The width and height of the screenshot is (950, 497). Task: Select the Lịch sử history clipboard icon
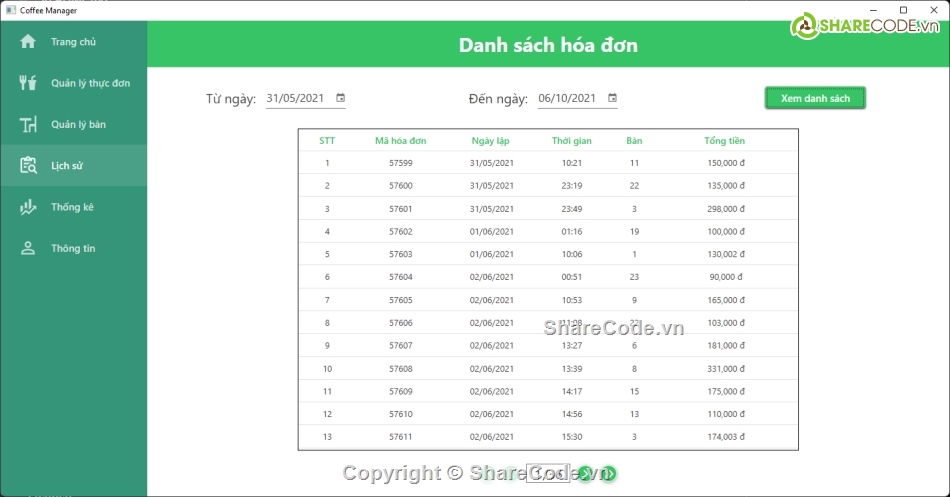(x=28, y=165)
